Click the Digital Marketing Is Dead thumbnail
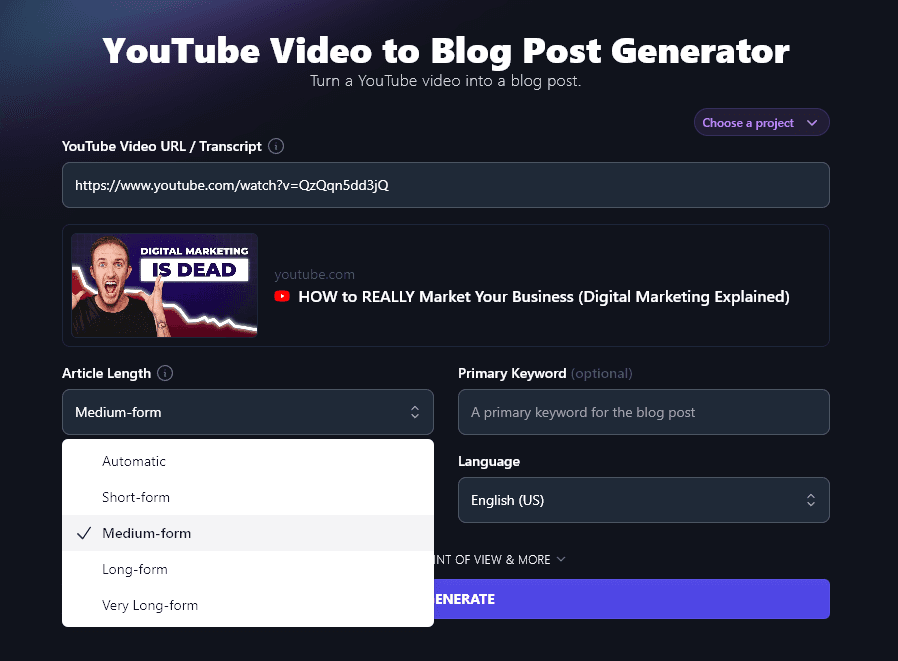898x661 pixels. [x=164, y=285]
